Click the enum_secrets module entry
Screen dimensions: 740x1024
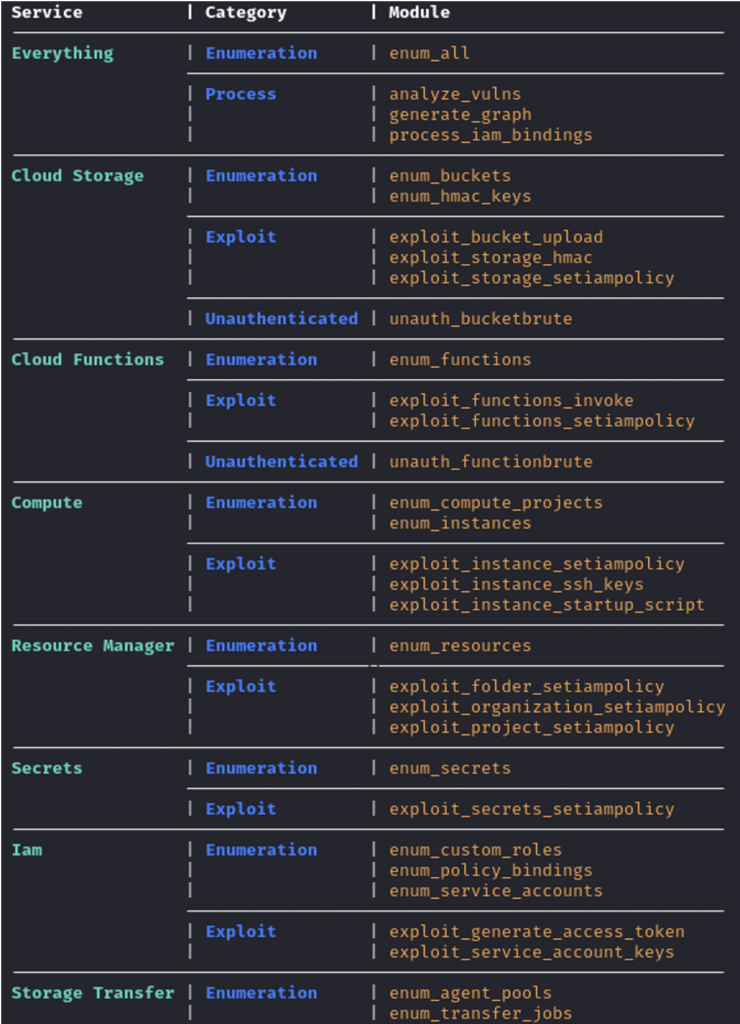(x=450, y=768)
